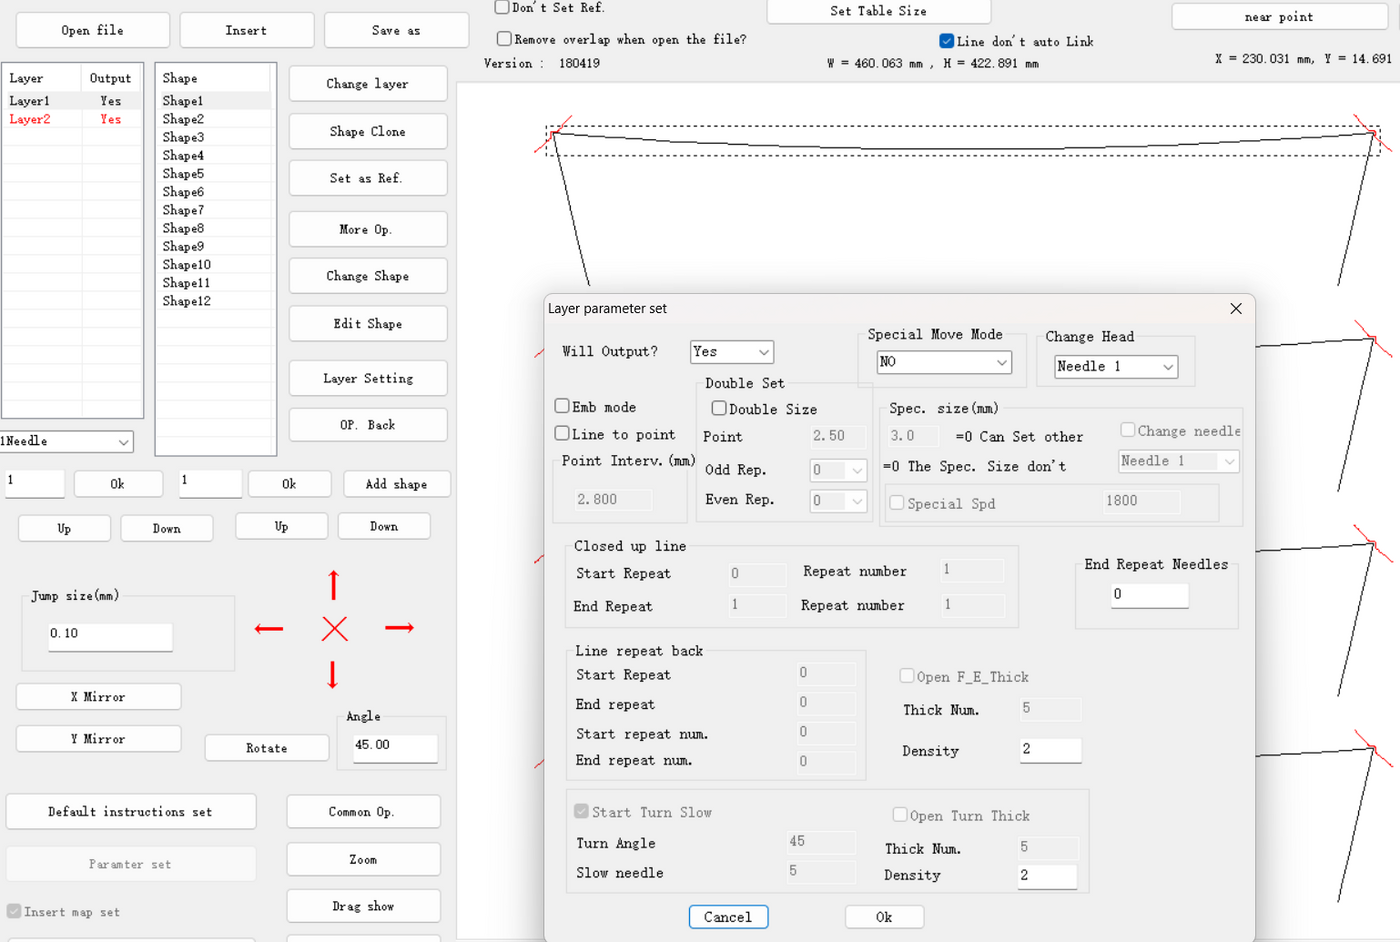Click the End Repeat Needles field
This screenshot has width=1400, height=942.
click(1149, 594)
